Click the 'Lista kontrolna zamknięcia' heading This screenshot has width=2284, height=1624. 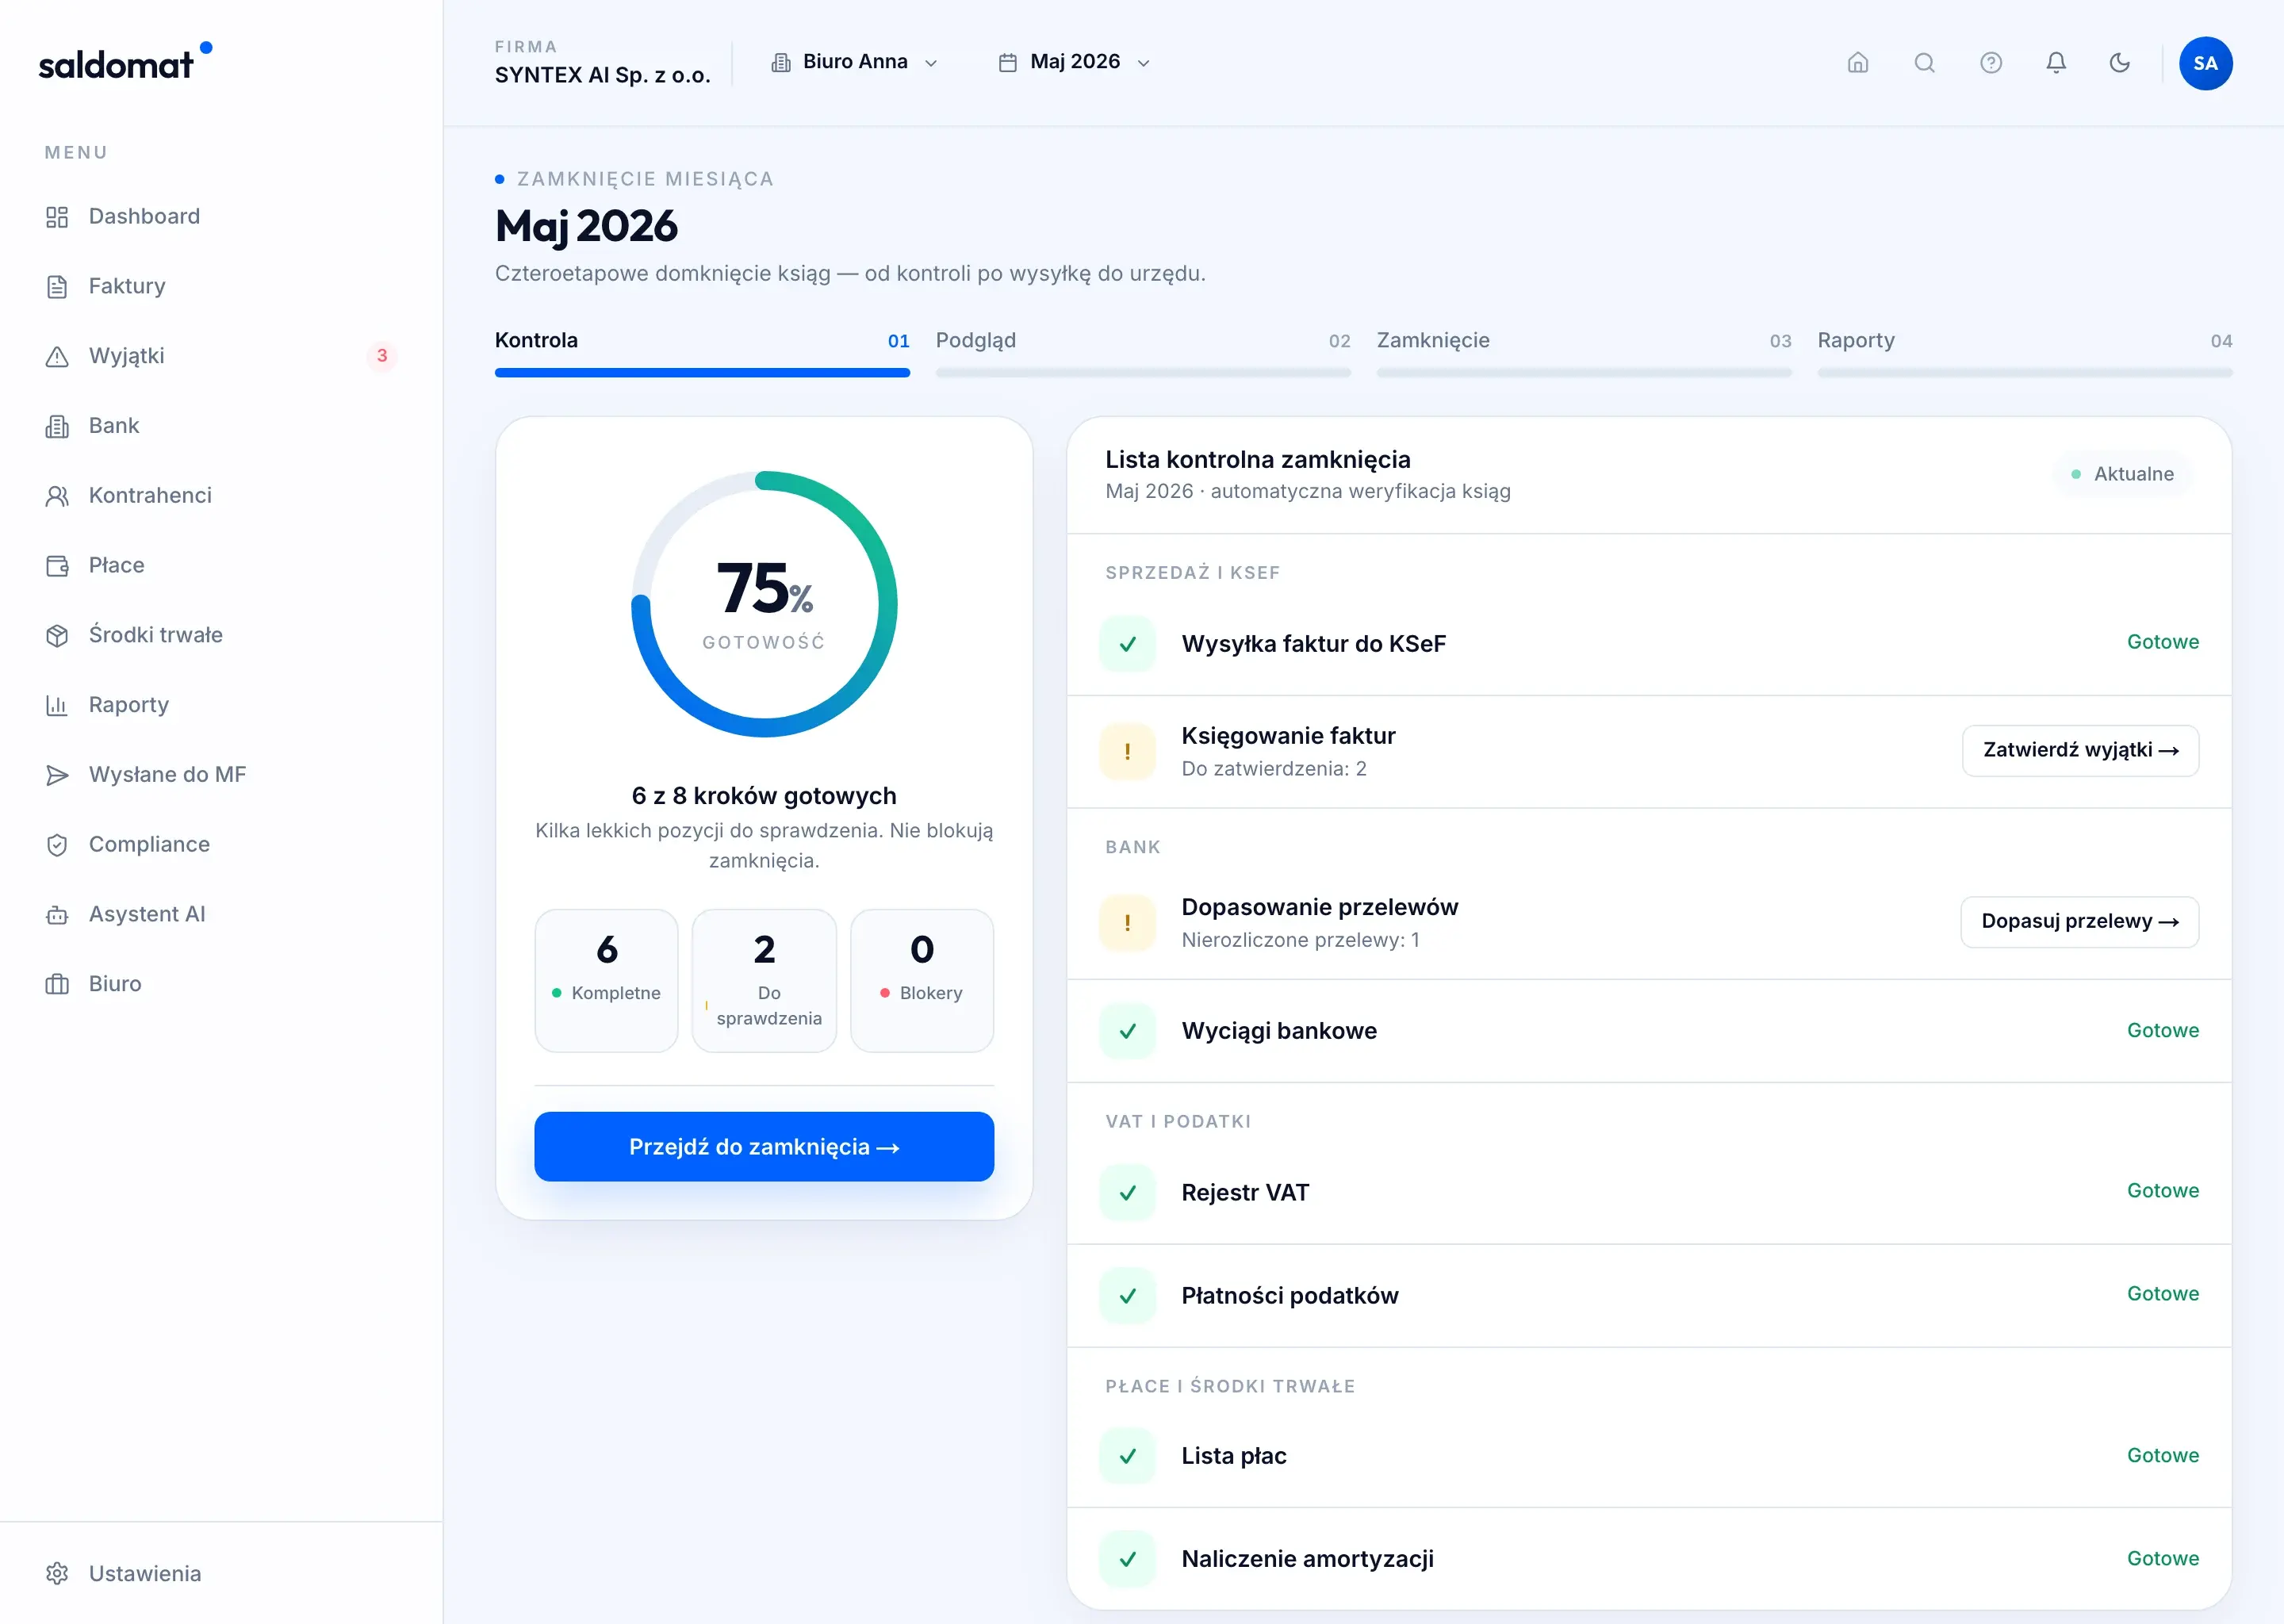coord(1258,460)
